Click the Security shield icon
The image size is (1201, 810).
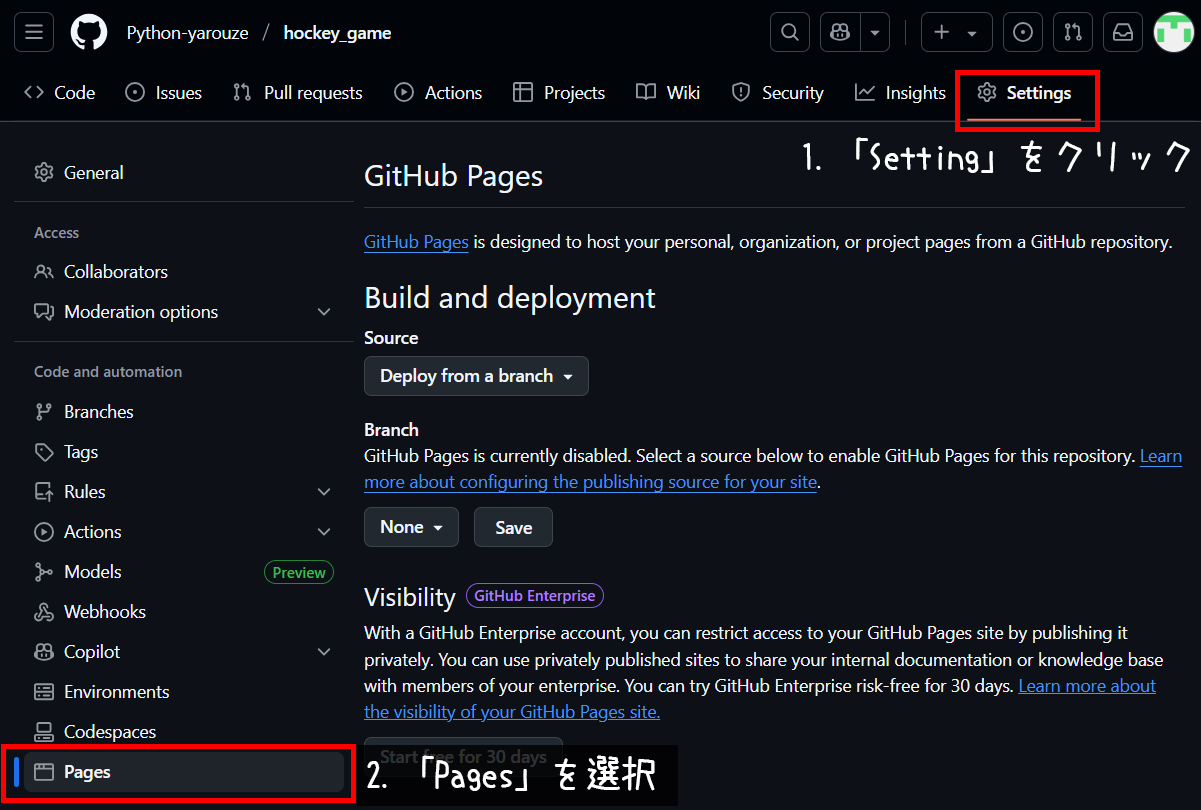tap(741, 93)
